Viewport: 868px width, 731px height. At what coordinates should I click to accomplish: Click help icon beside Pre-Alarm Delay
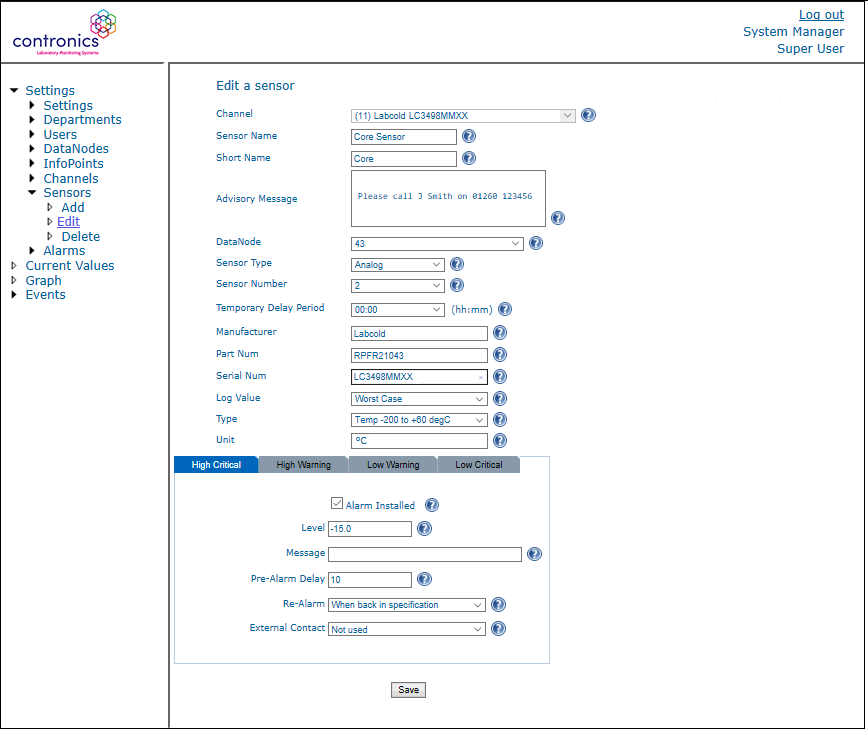click(x=424, y=579)
